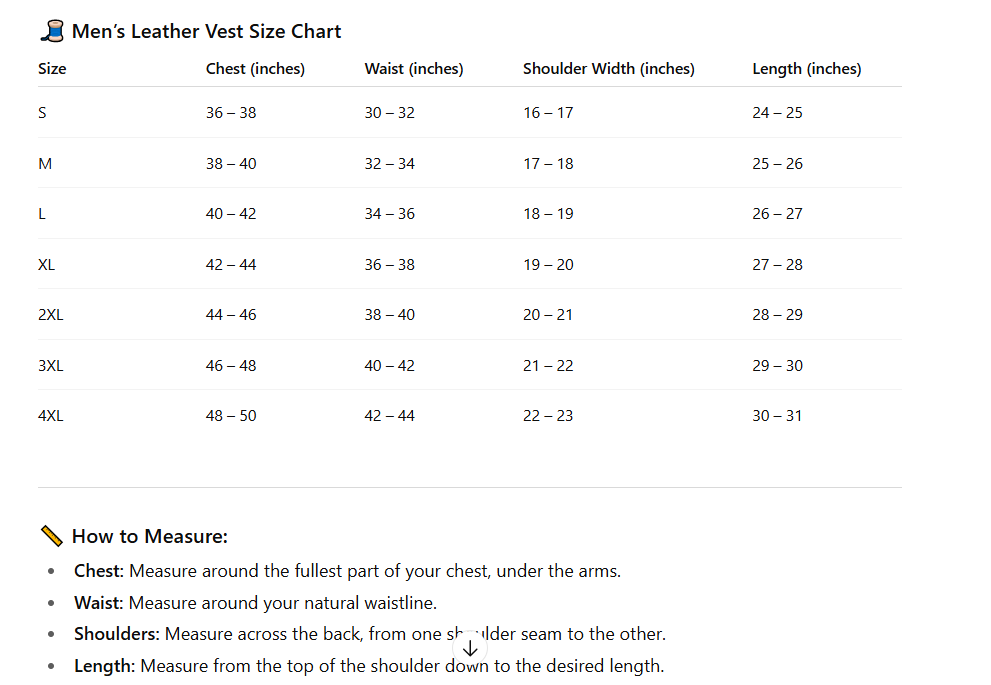Click the 4XL size row label

50,416
